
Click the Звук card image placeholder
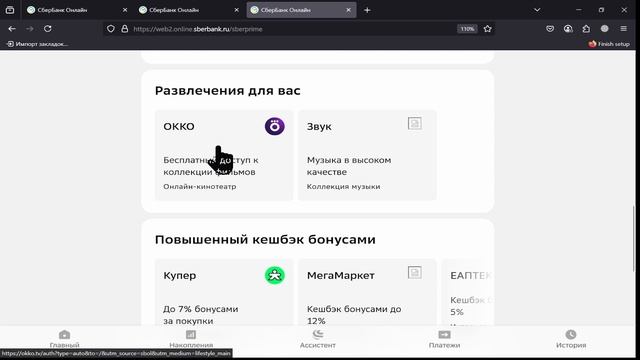[x=415, y=123]
